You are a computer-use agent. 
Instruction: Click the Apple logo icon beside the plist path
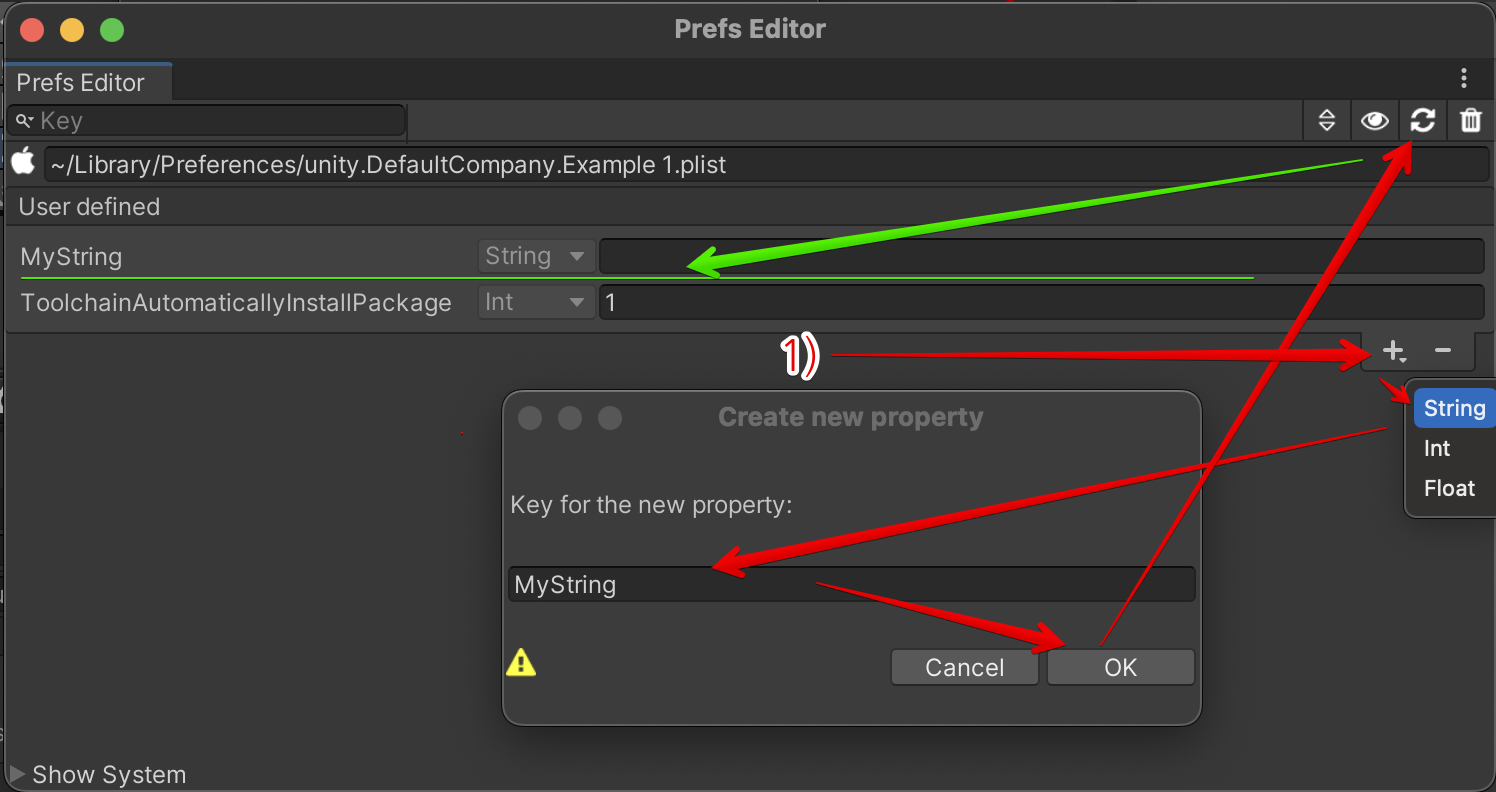pos(23,162)
